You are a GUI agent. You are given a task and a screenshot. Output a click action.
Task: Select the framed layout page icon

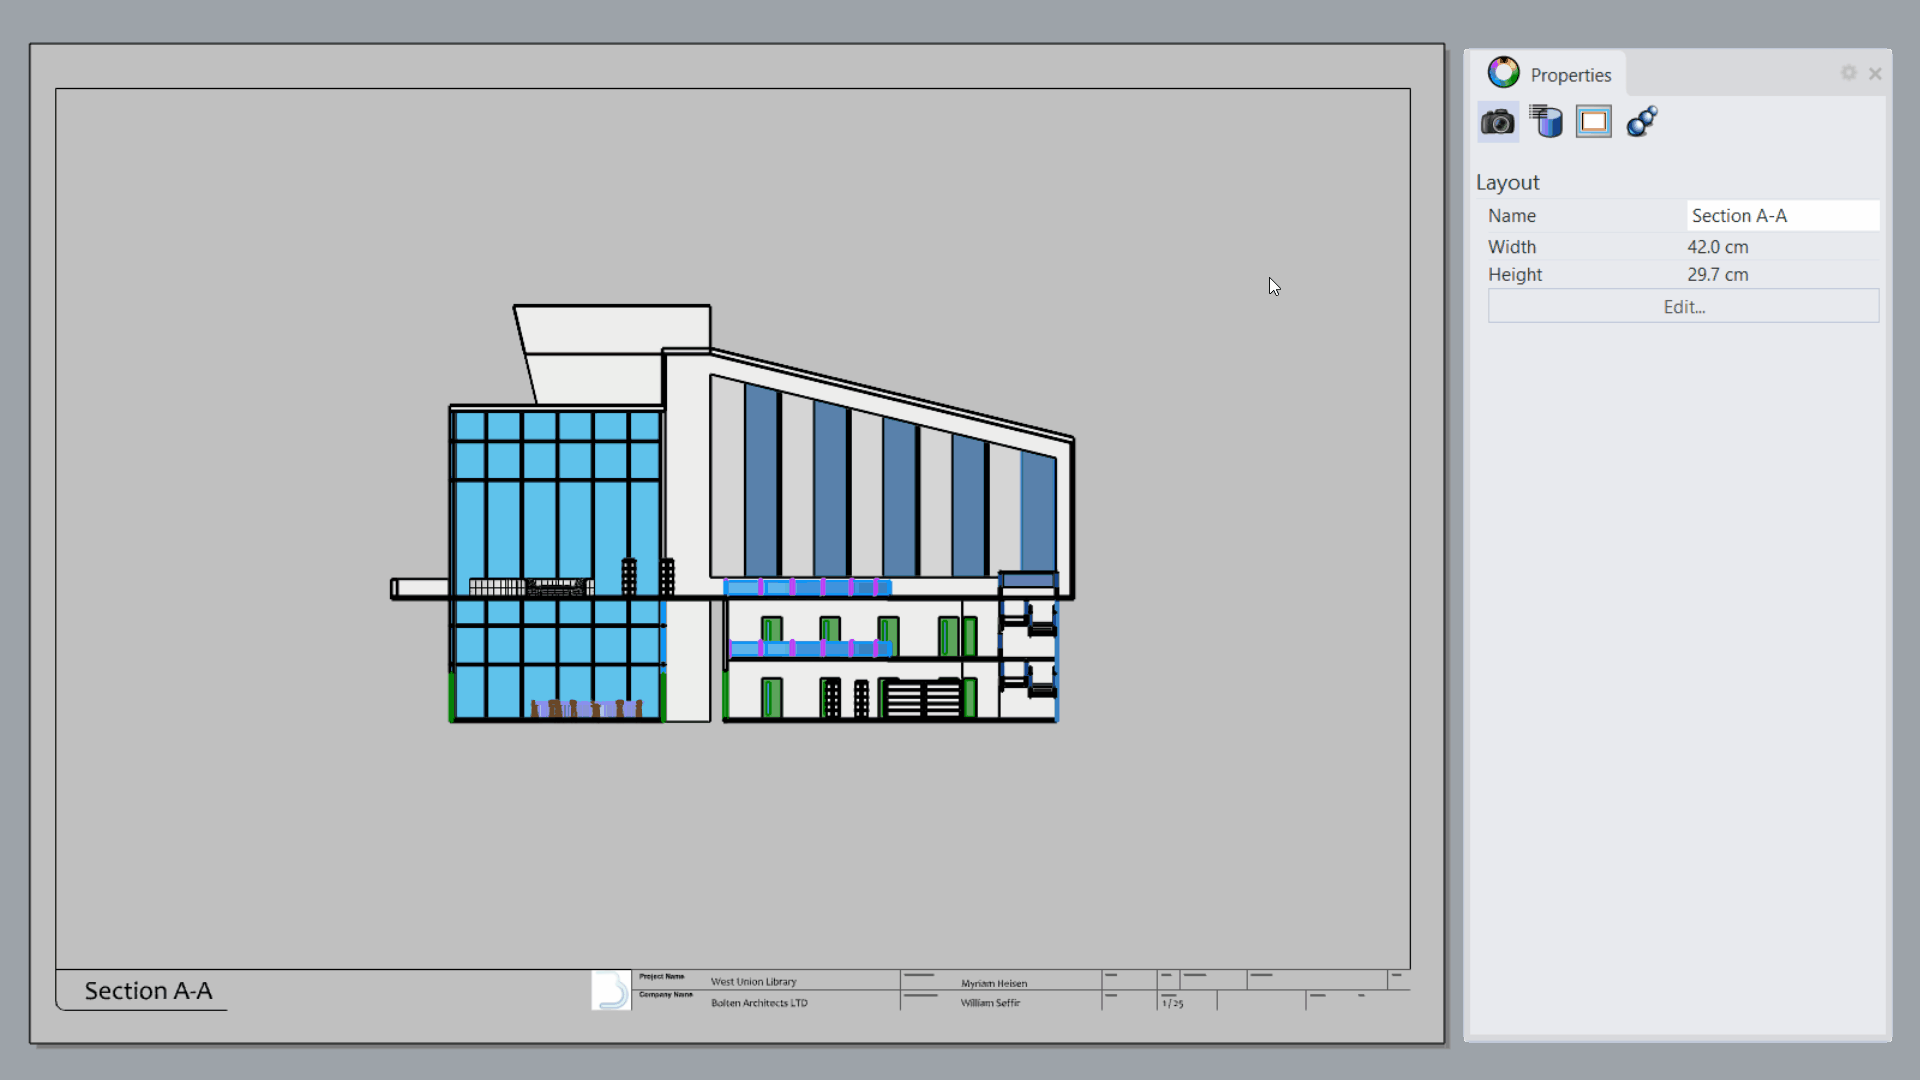coord(1594,122)
